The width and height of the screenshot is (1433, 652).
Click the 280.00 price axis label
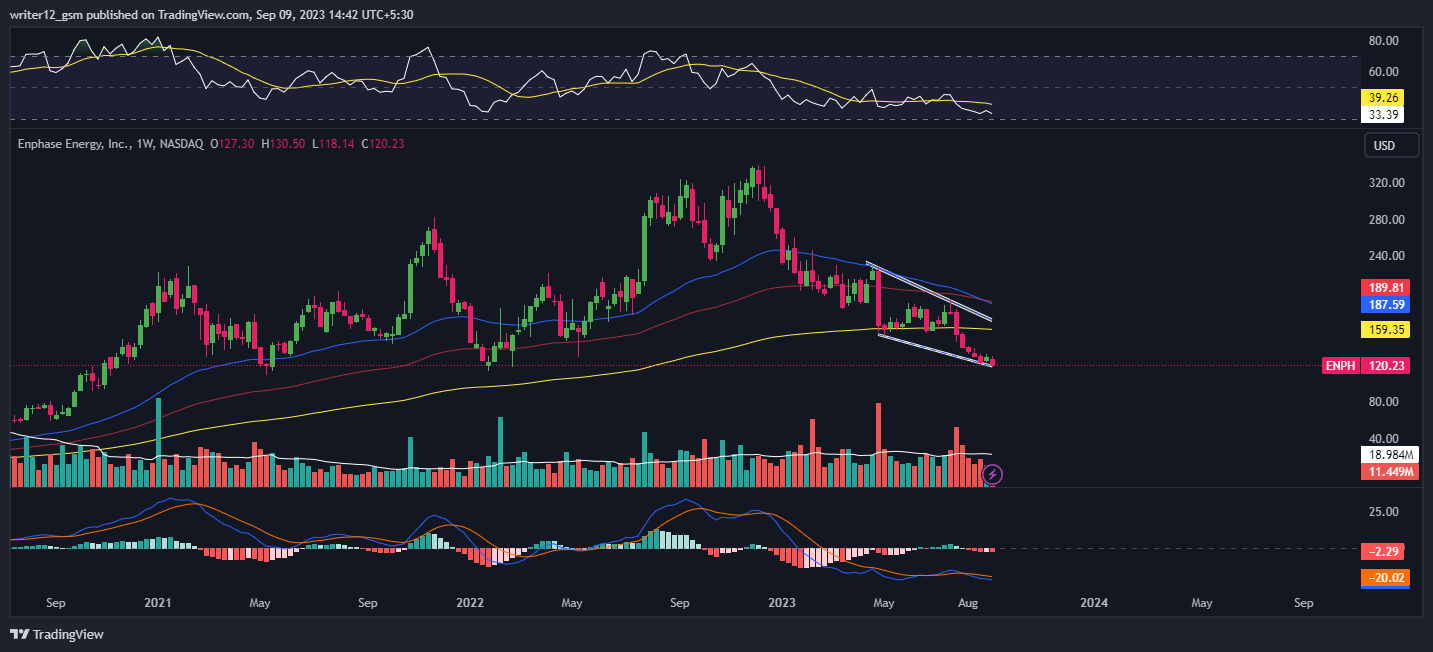1387,220
